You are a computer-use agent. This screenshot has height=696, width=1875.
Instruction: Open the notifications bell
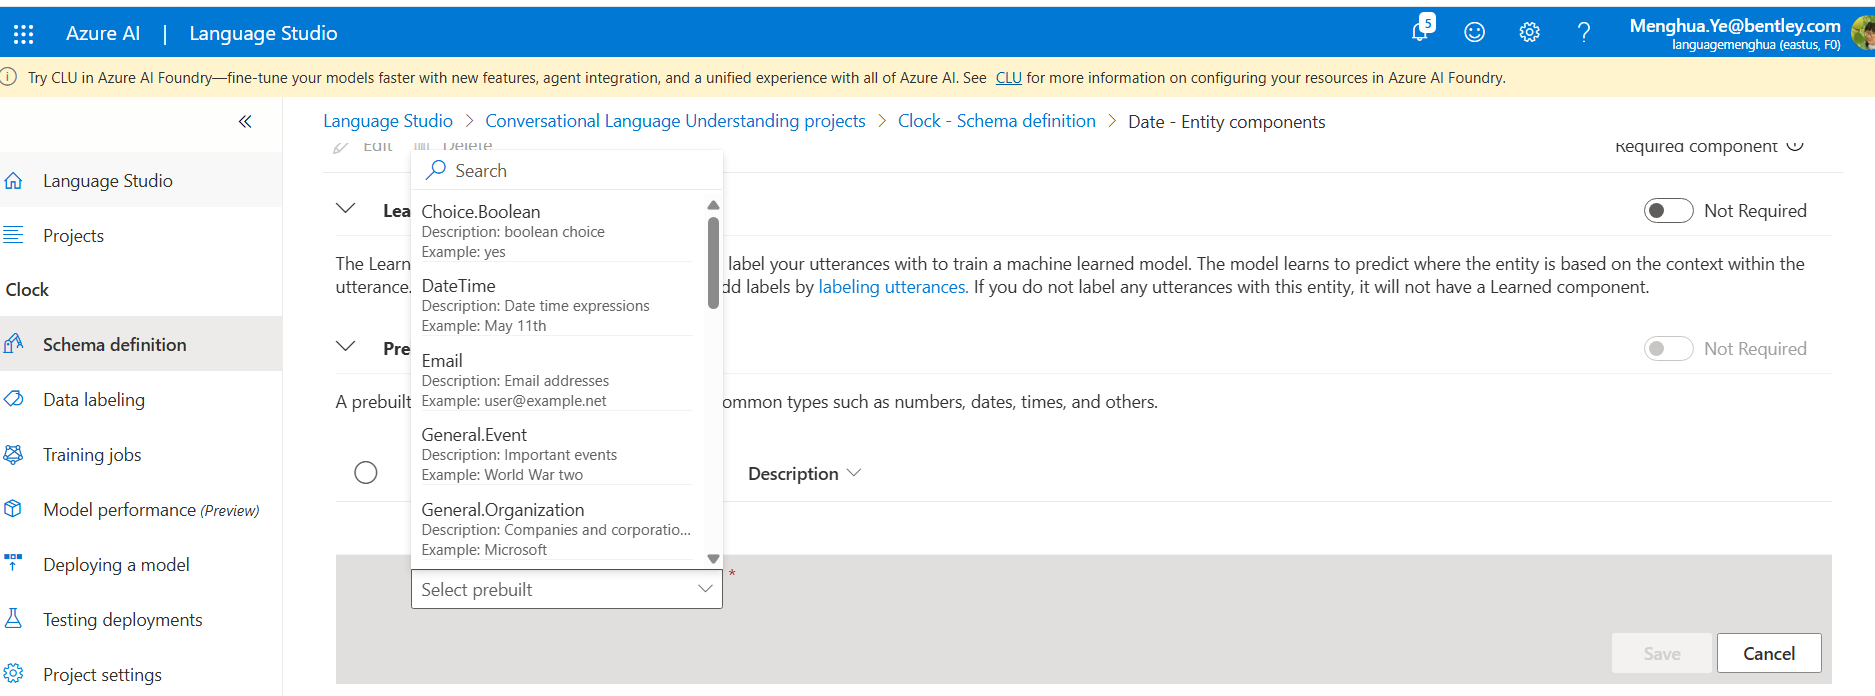tap(1421, 30)
